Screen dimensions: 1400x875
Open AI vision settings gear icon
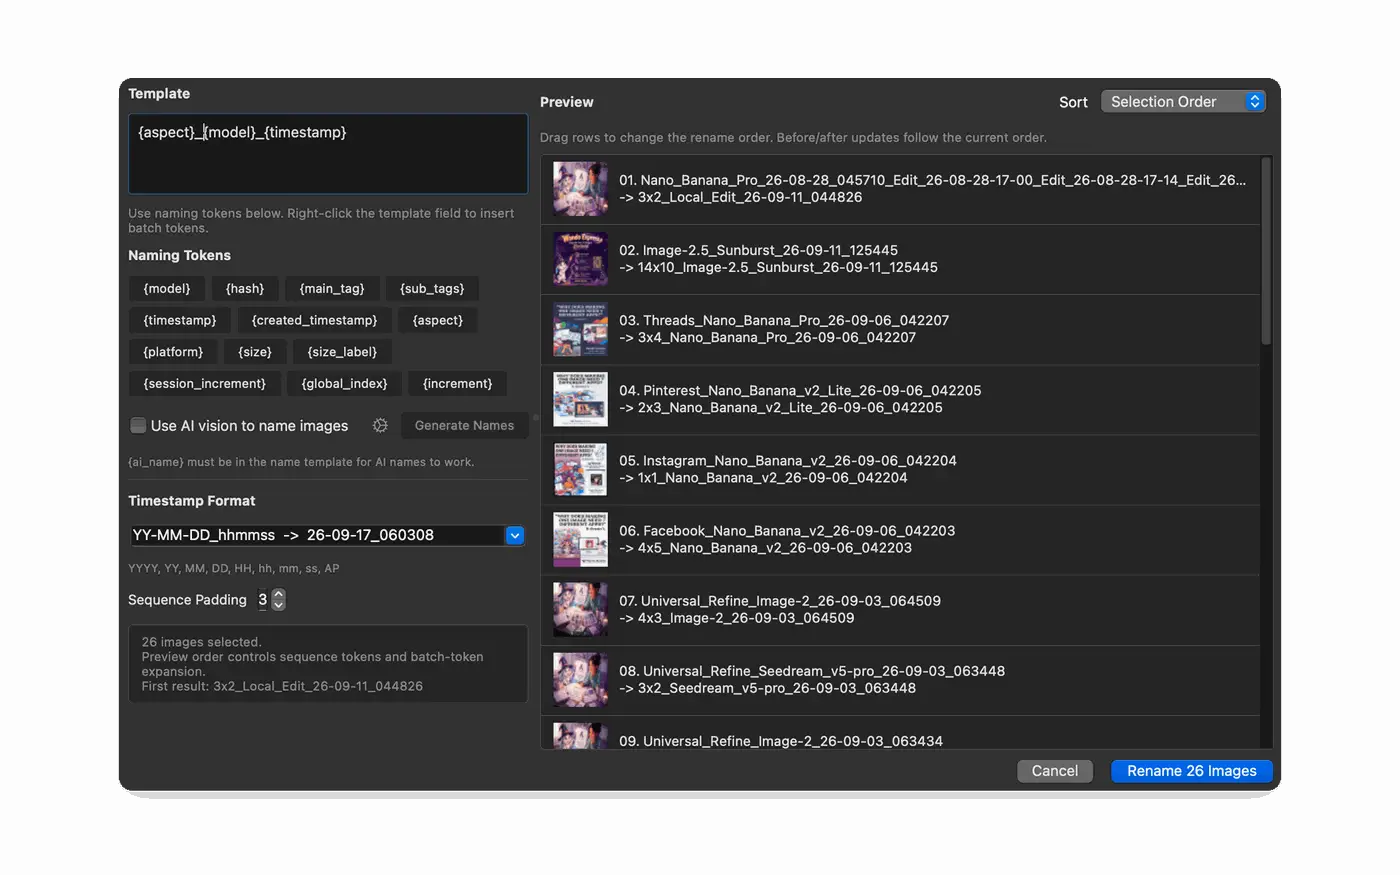(x=380, y=426)
